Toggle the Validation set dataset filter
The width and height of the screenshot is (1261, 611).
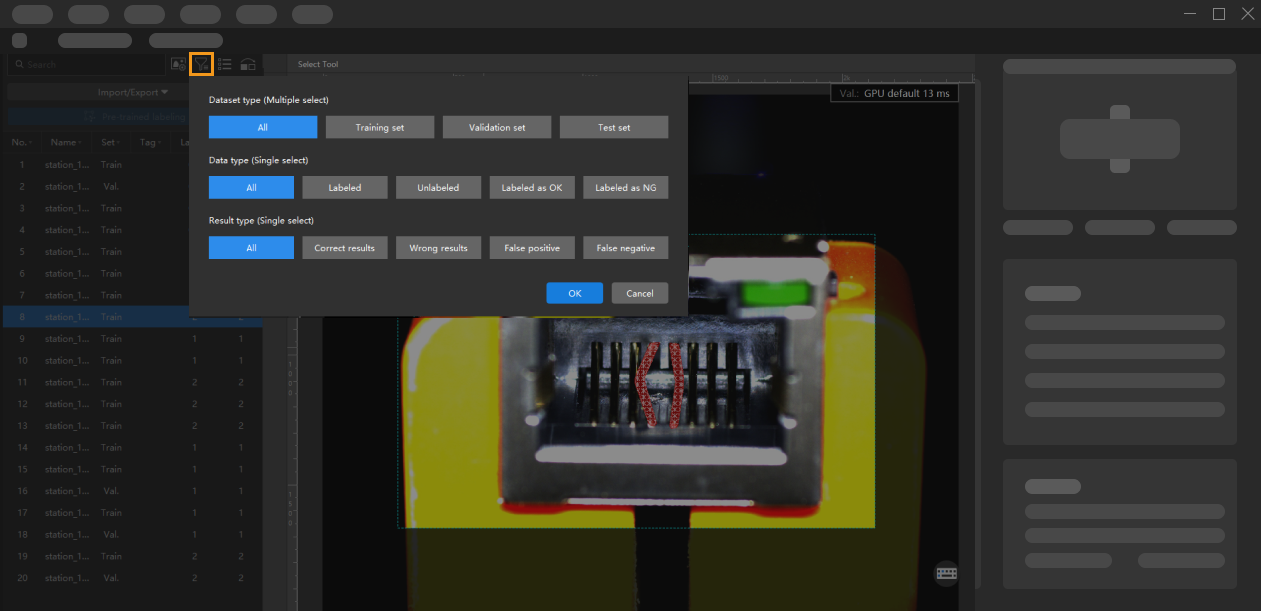coord(497,127)
